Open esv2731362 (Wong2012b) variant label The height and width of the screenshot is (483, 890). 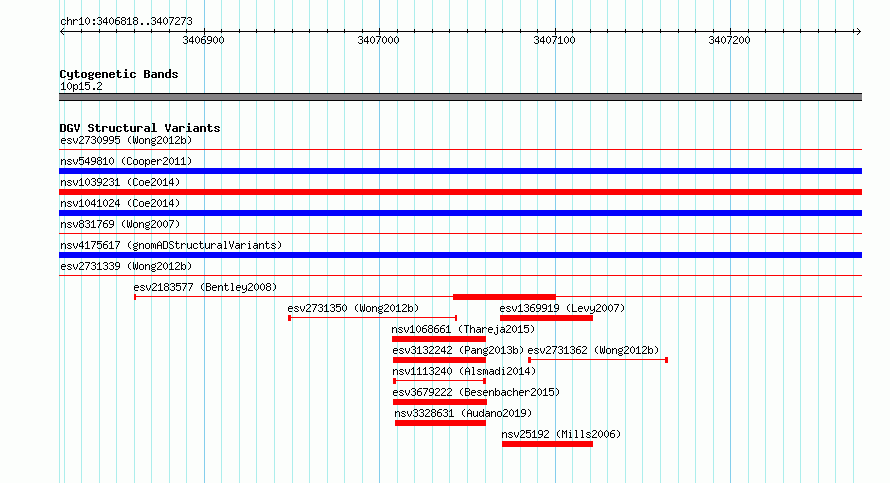click(x=593, y=350)
